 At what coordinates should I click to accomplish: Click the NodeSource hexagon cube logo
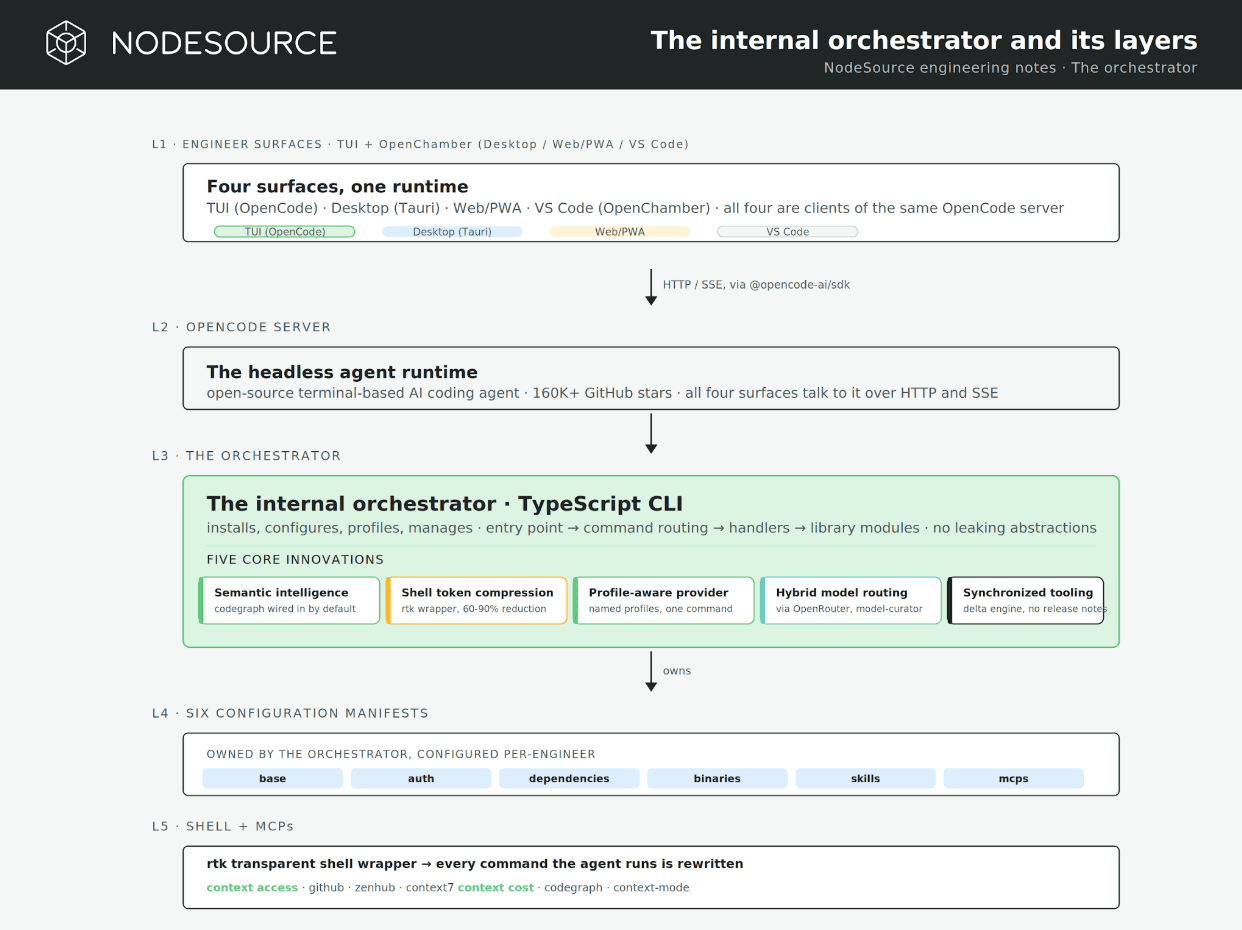(67, 43)
